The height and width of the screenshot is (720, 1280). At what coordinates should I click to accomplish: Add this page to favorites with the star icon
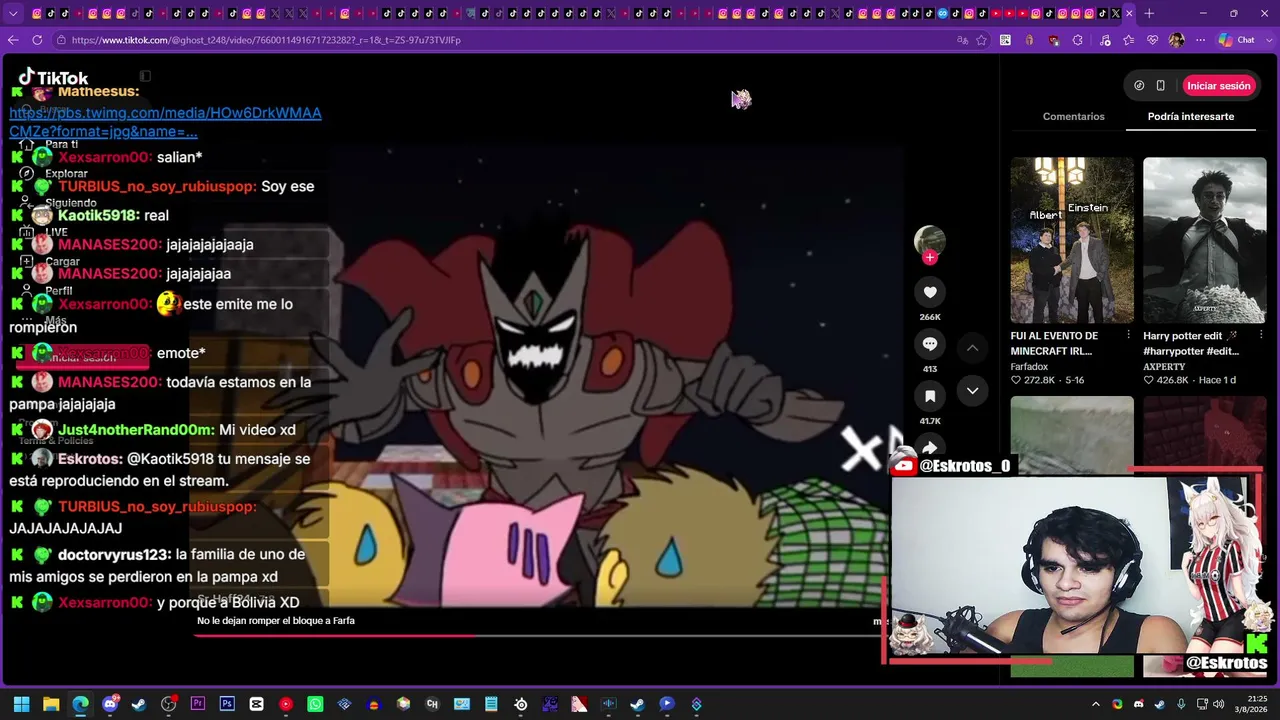982,40
